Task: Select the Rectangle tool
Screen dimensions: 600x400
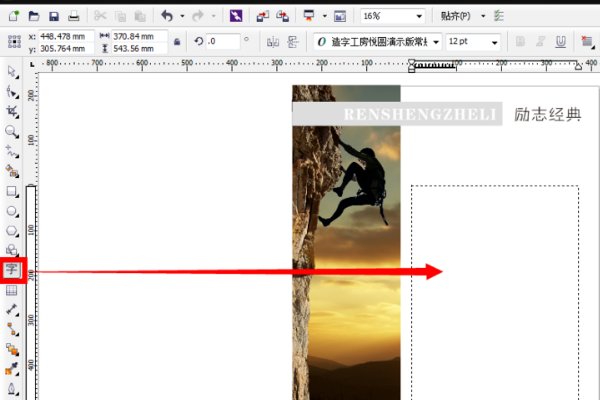Action: (x=12, y=190)
